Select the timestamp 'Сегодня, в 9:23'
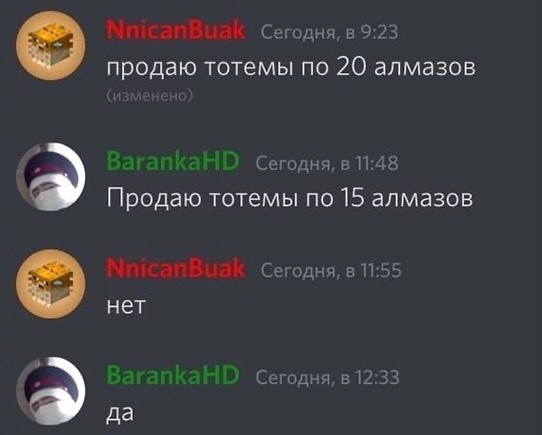Image resolution: width=542 pixels, height=435 pixels. click(x=329, y=33)
